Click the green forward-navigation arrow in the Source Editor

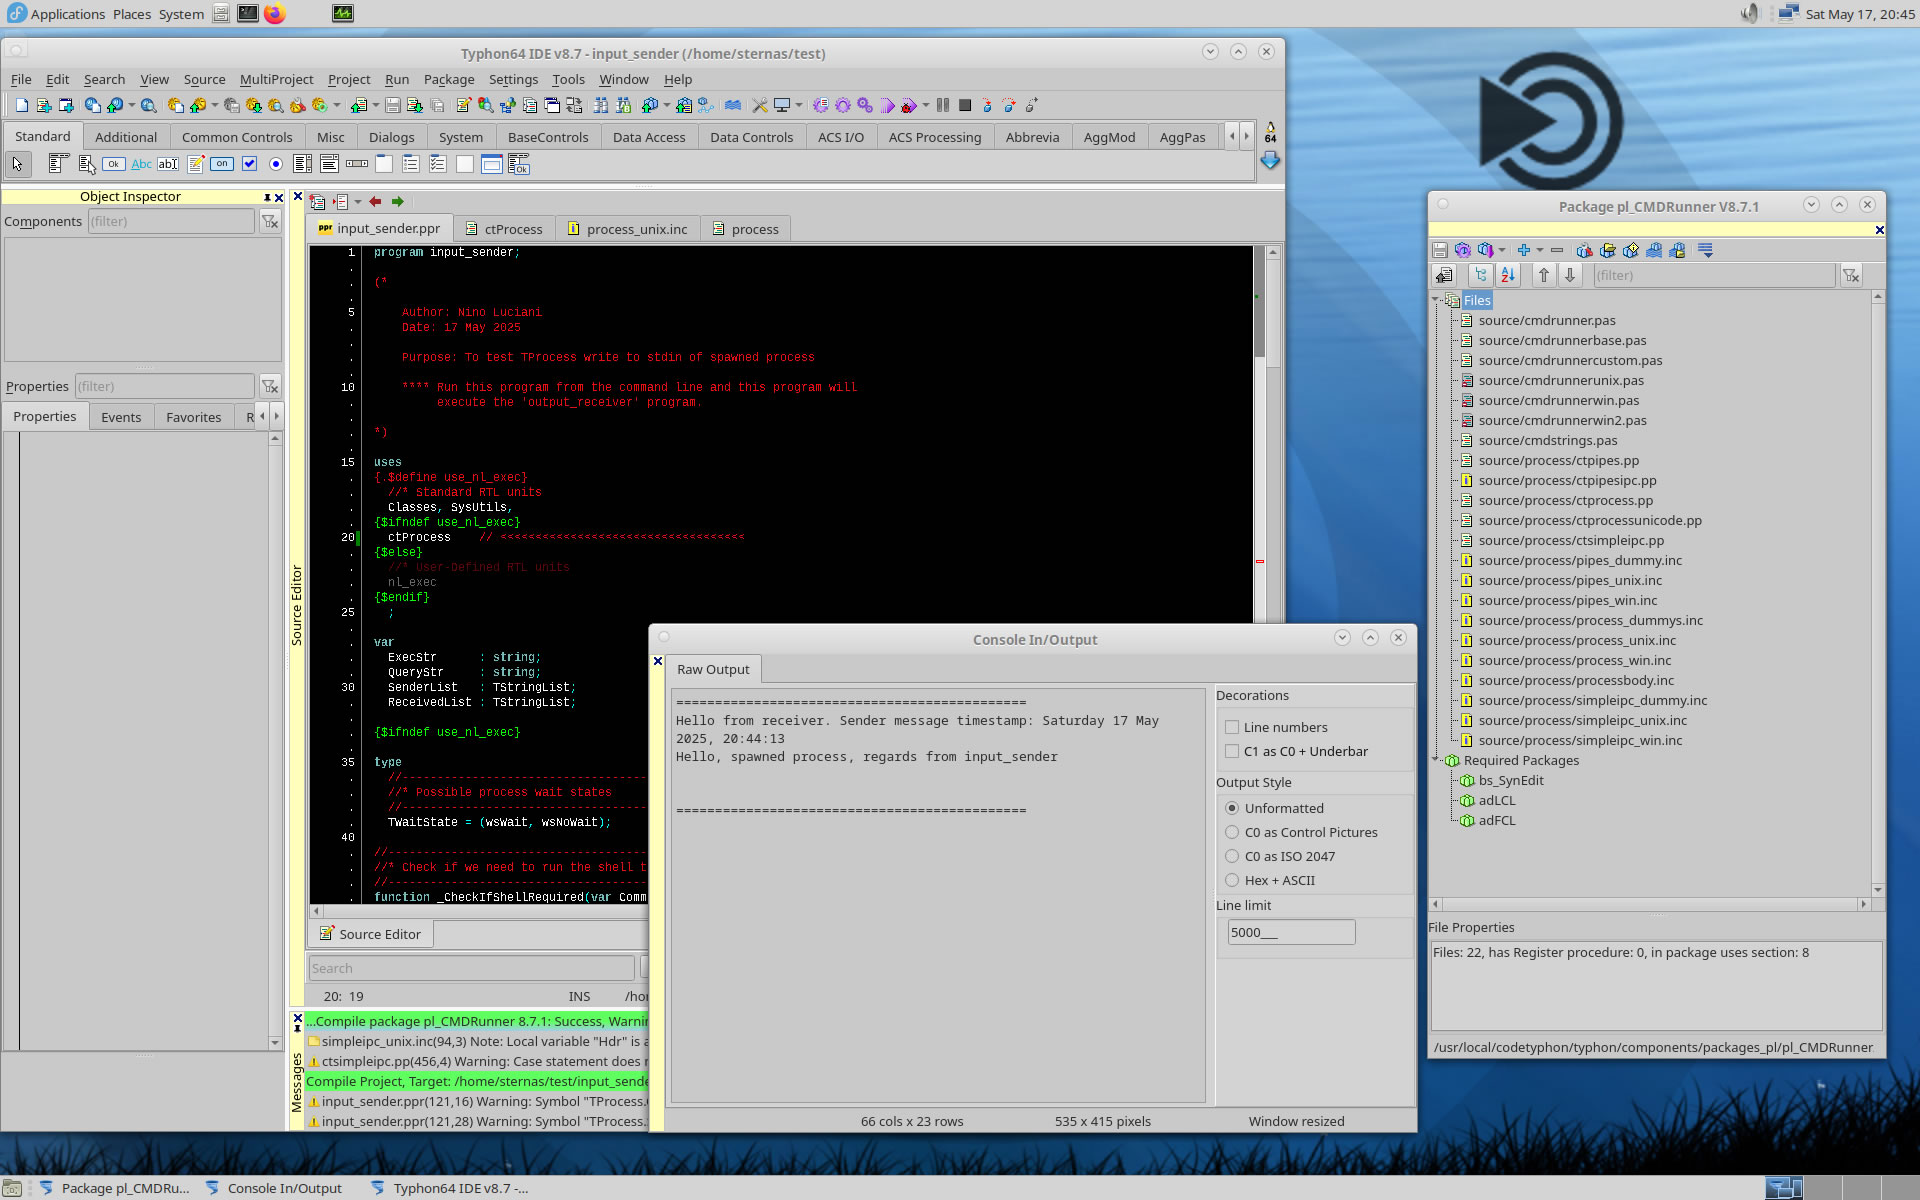397,202
